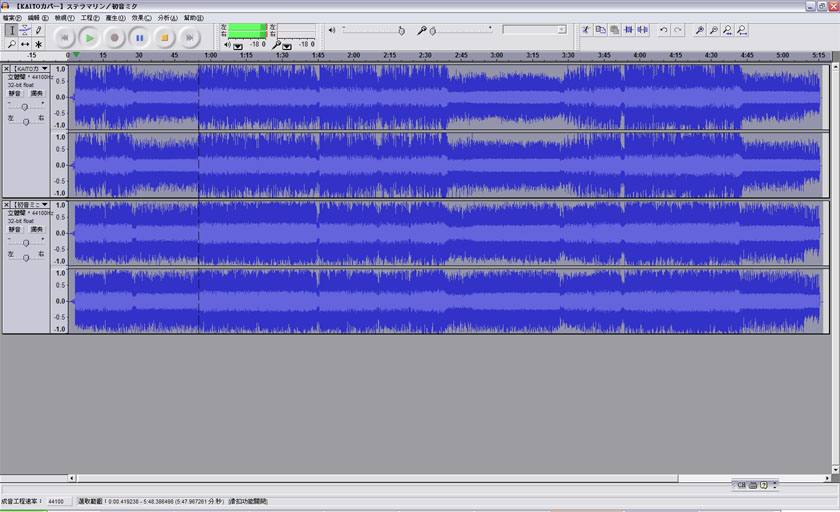840x512 pixels.
Task: Click the Fit selection in window icon
Action: click(728, 30)
